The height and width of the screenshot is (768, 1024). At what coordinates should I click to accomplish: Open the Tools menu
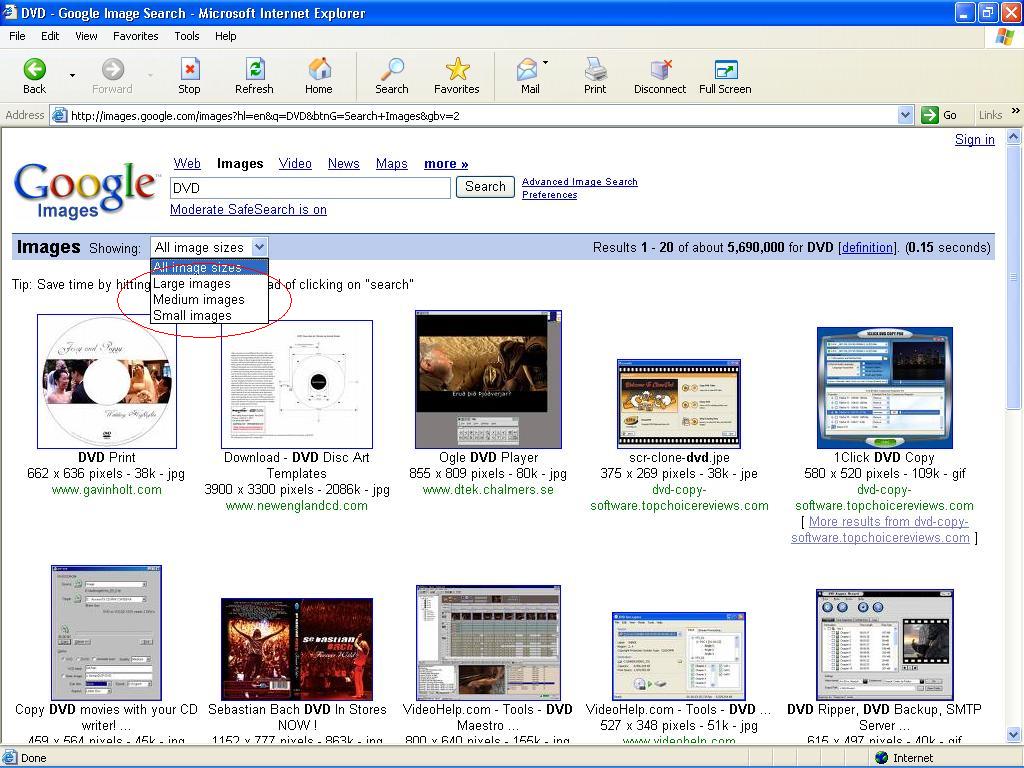click(x=187, y=36)
